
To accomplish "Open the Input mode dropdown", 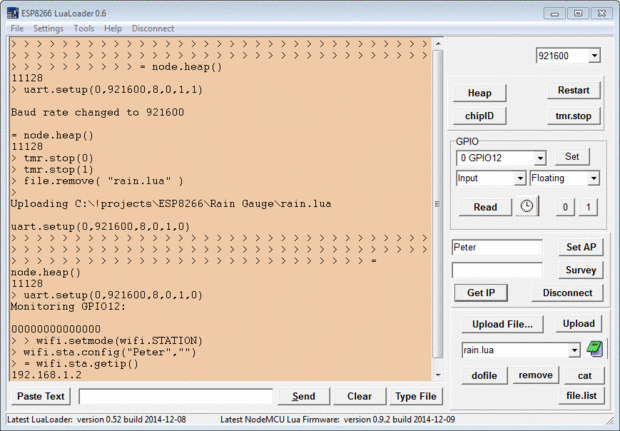I will (520, 178).
